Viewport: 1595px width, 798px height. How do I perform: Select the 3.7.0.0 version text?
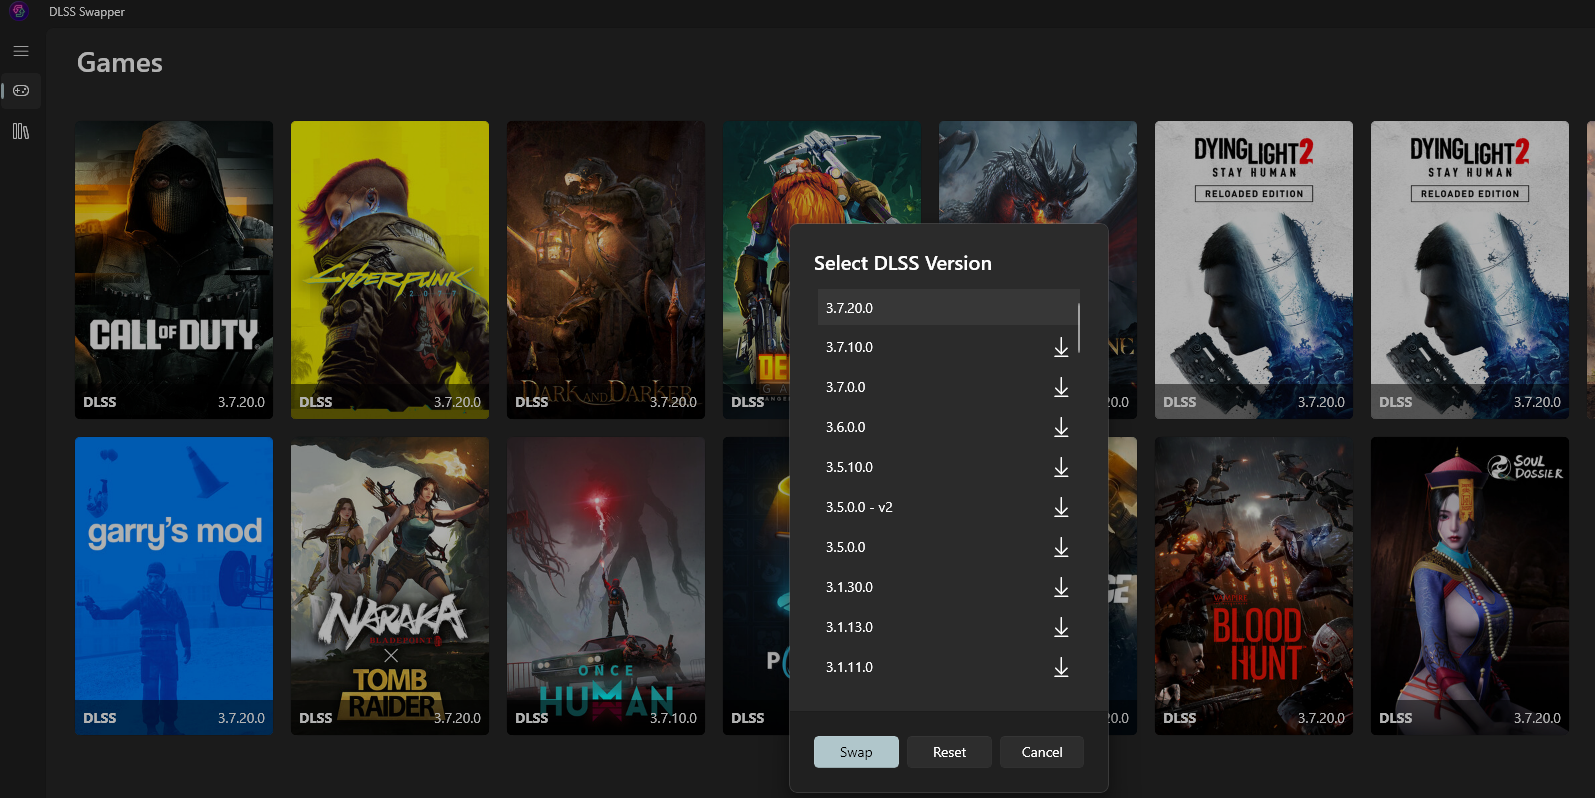click(x=845, y=387)
